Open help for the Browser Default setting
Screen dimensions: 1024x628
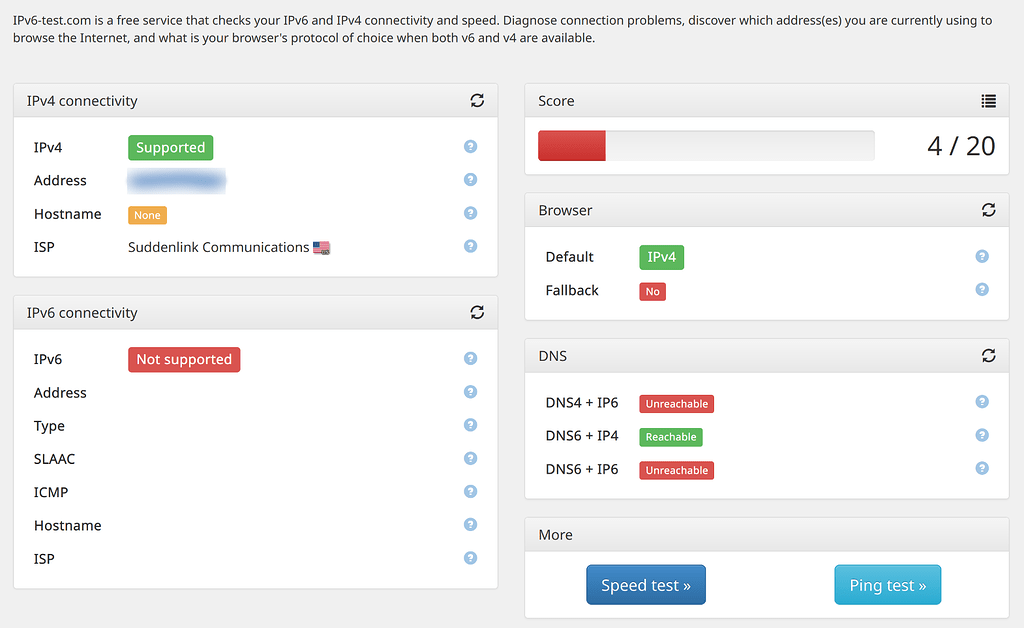coord(981,256)
